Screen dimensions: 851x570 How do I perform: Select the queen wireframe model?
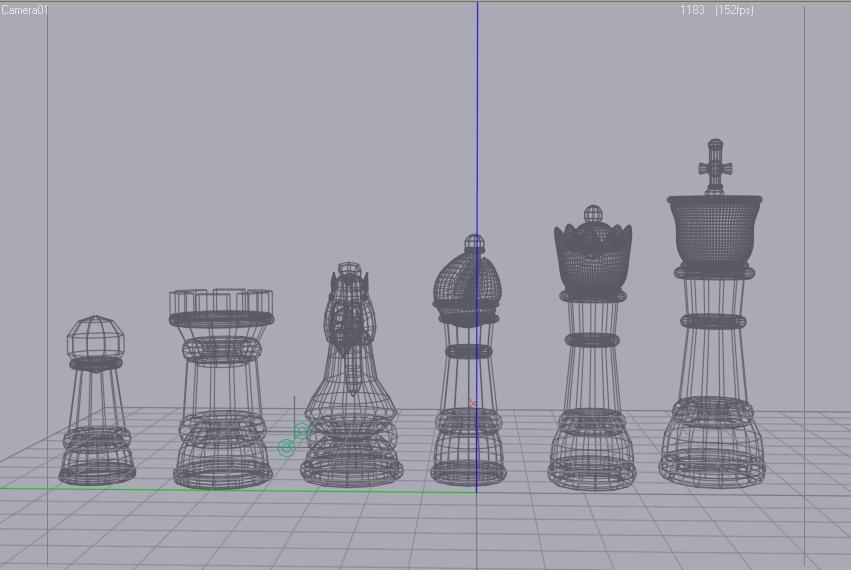(592, 347)
